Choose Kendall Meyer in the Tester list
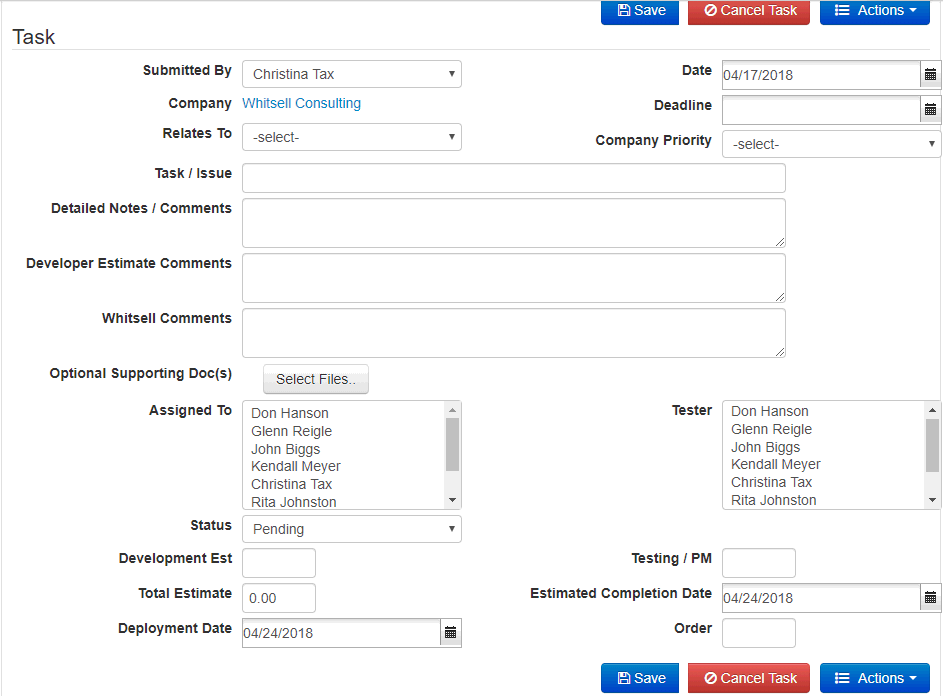The image size is (943, 696). coord(775,464)
